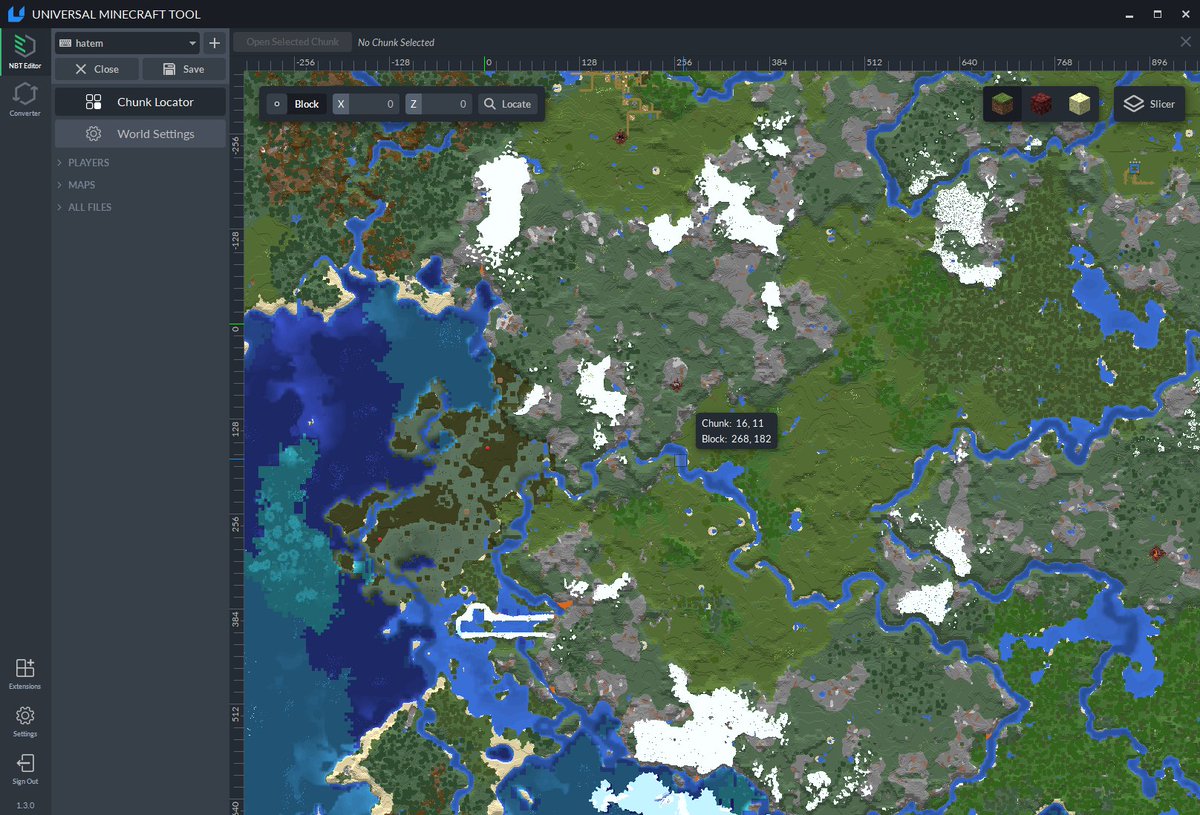This screenshot has height=815, width=1200.
Task: Select the End stone dimension icon
Action: click(x=1079, y=104)
